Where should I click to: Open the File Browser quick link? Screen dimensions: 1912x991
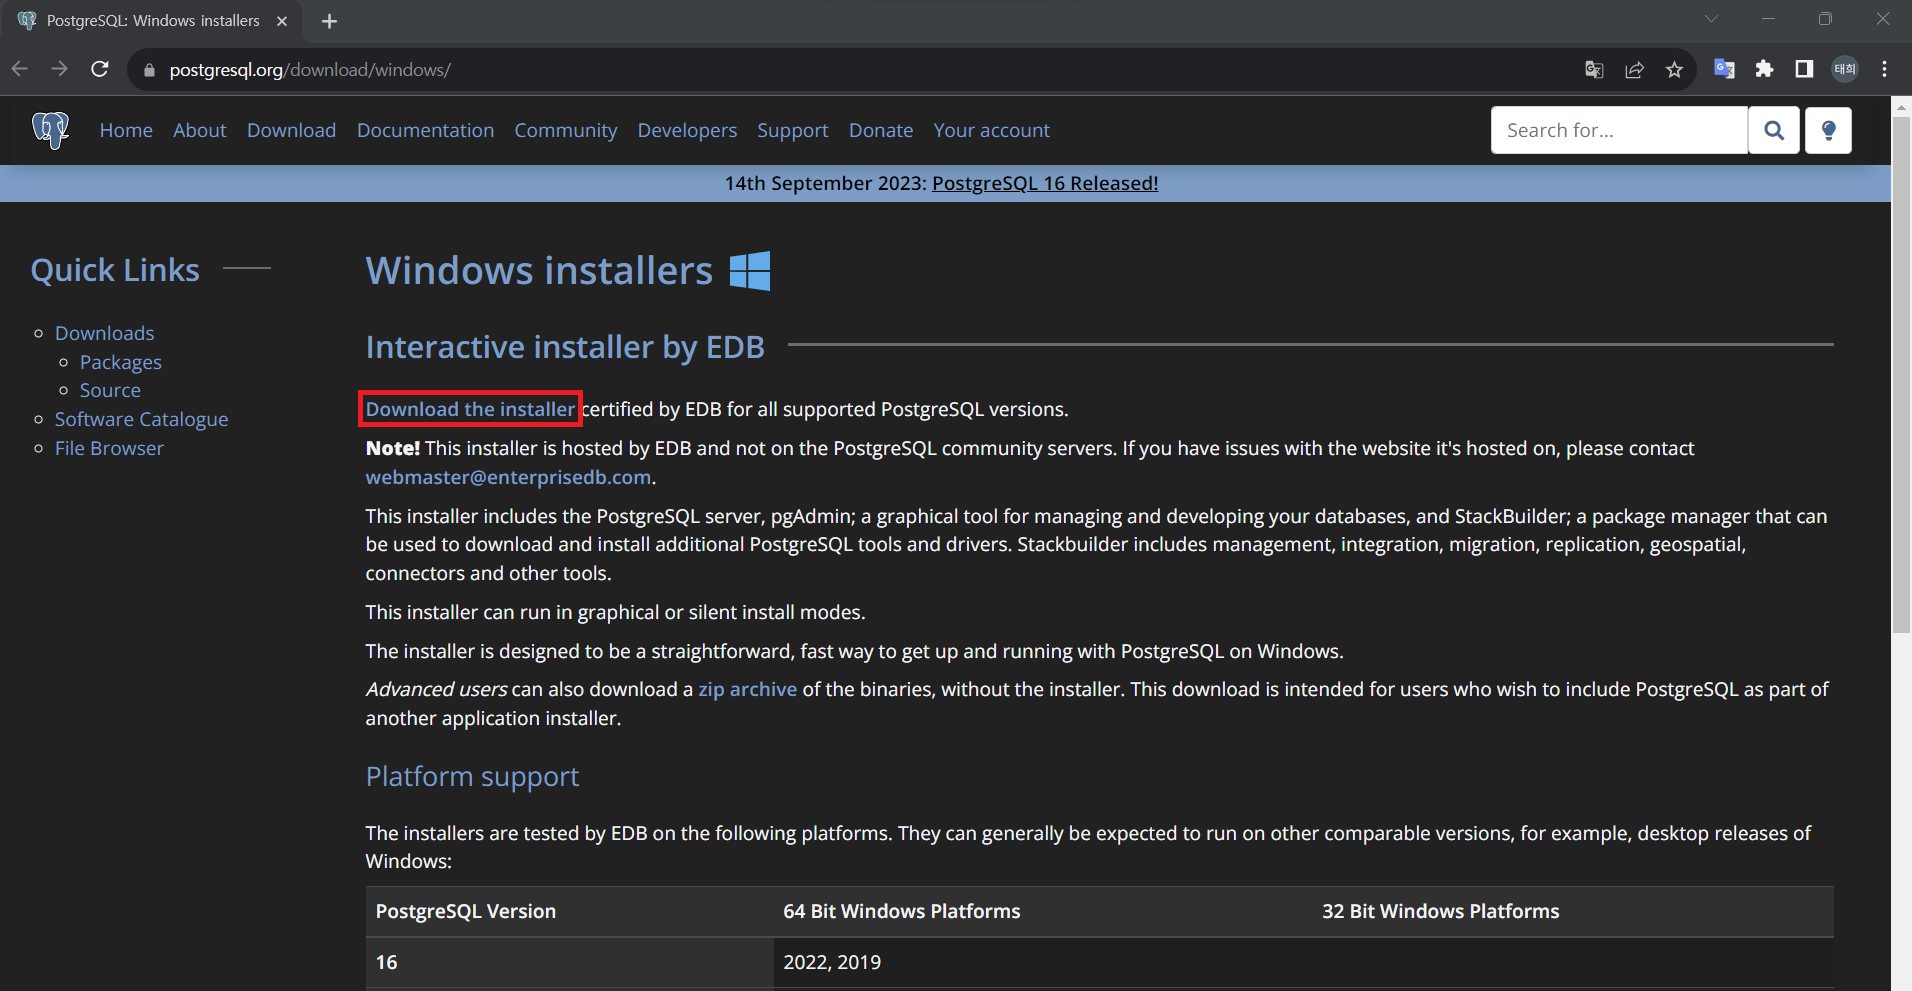(109, 448)
